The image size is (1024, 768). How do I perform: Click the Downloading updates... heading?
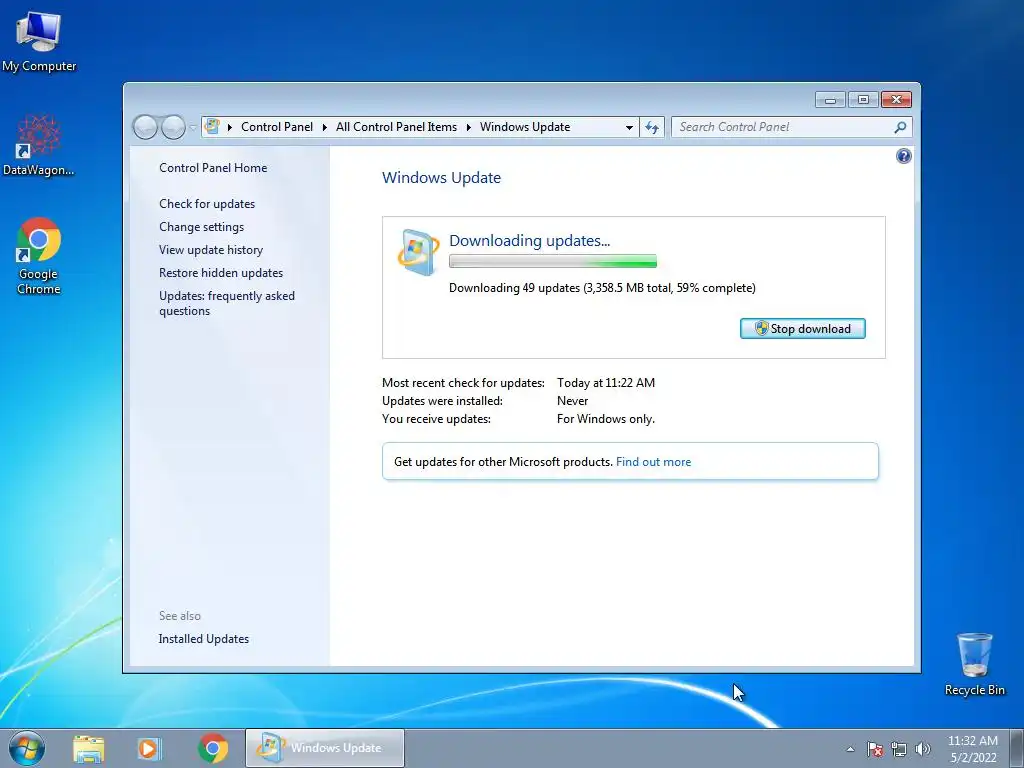click(530, 241)
